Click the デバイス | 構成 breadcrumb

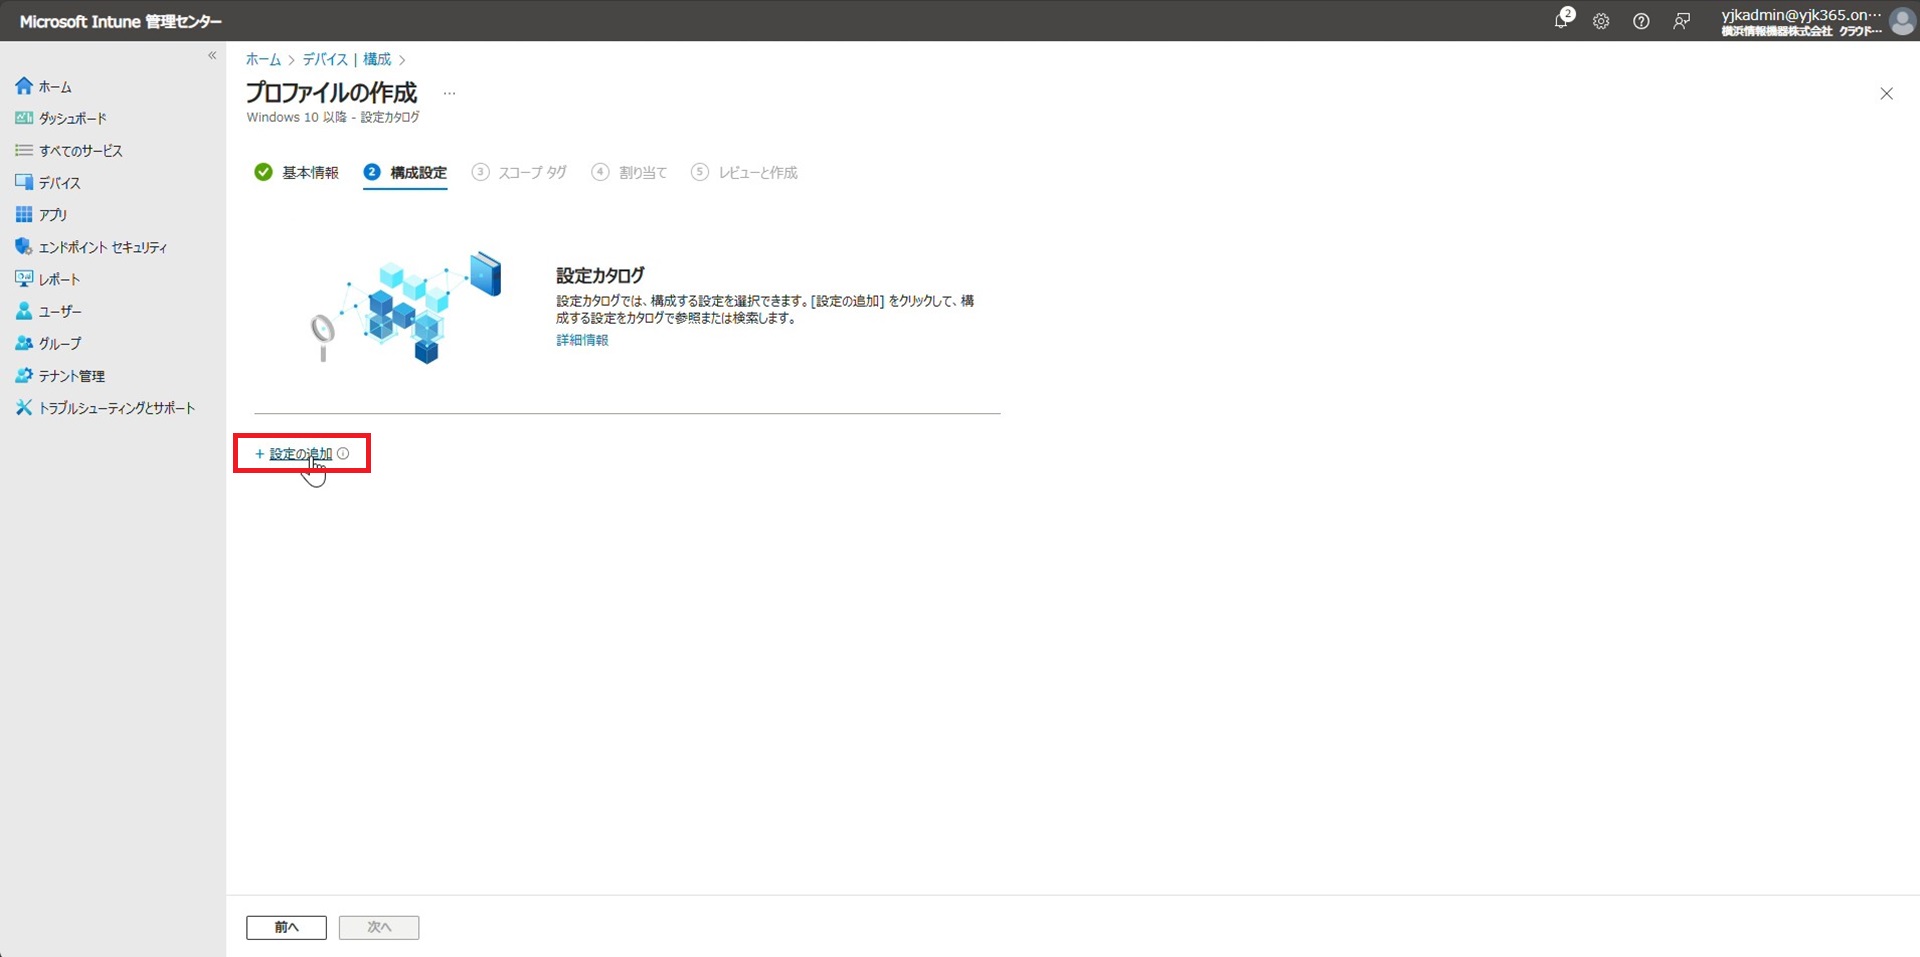click(x=347, y=60)
